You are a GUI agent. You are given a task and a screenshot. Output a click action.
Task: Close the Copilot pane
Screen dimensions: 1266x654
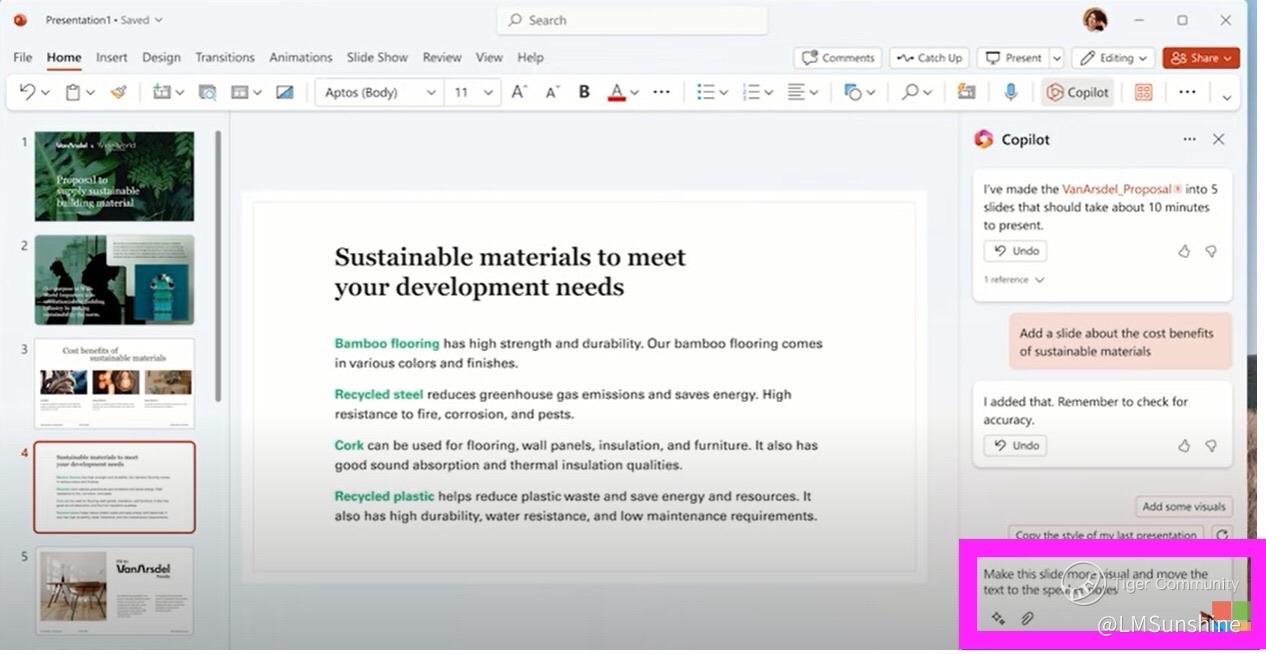click(x=1218, y=139)
